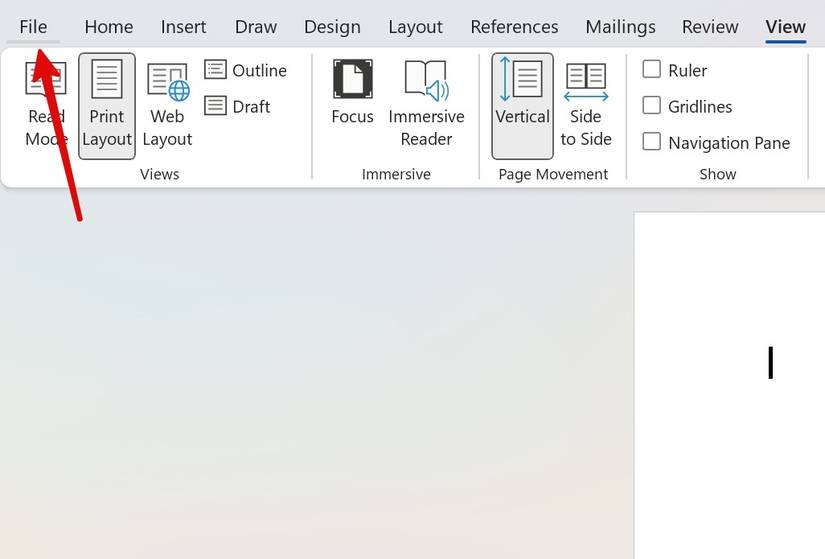Switch to the References tab
The image size is (825, 559).
tap(514, 27)
